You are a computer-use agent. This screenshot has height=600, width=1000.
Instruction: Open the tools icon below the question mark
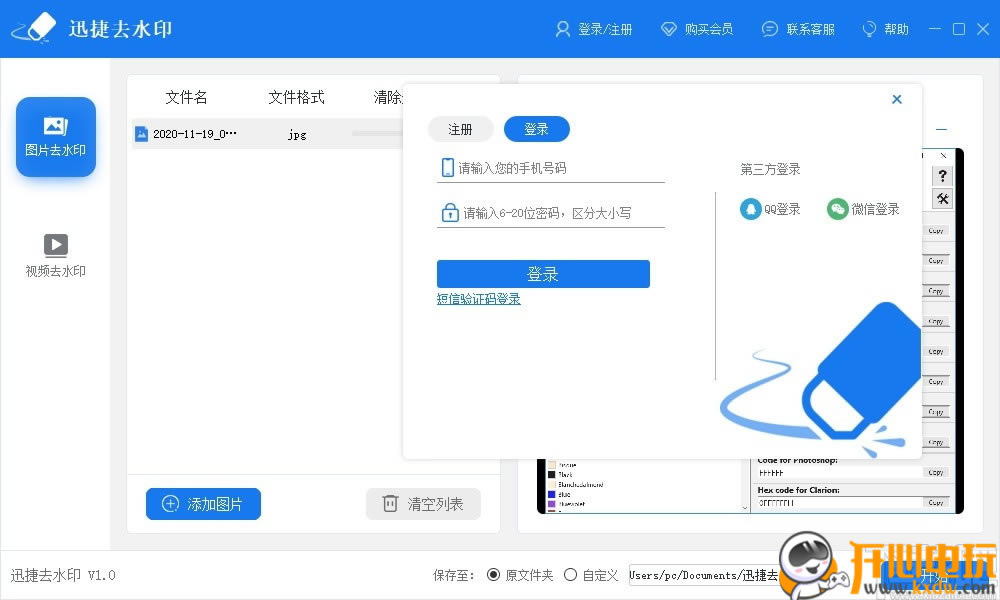[x=941, y=198]
